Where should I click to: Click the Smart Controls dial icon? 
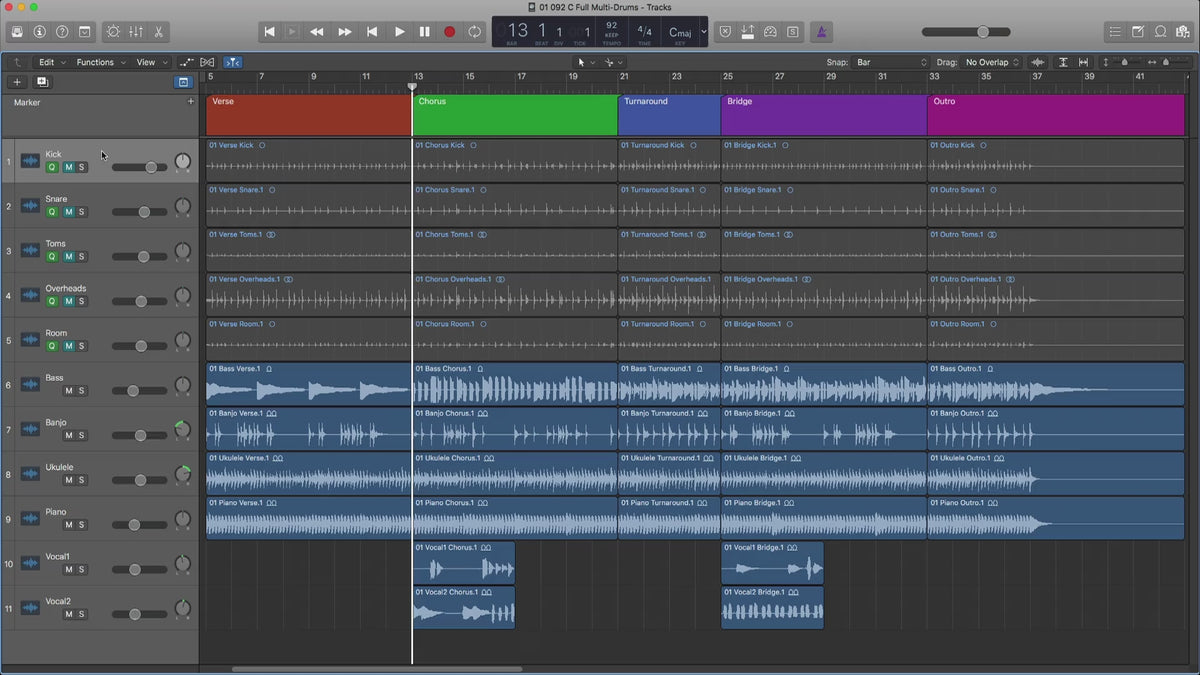112,32
